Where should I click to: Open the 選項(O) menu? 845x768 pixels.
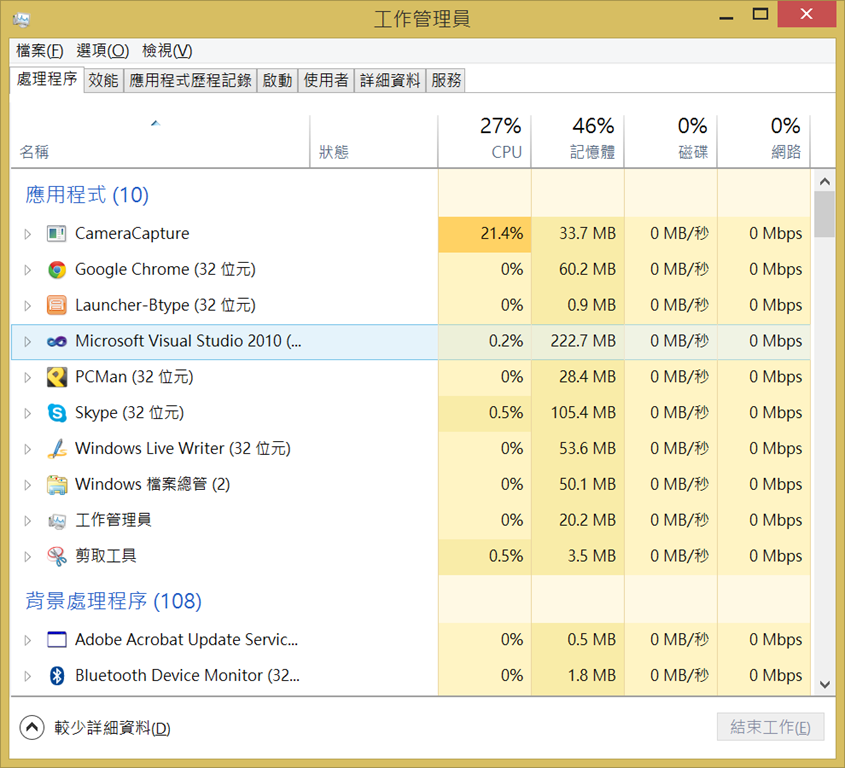[102, 51]
